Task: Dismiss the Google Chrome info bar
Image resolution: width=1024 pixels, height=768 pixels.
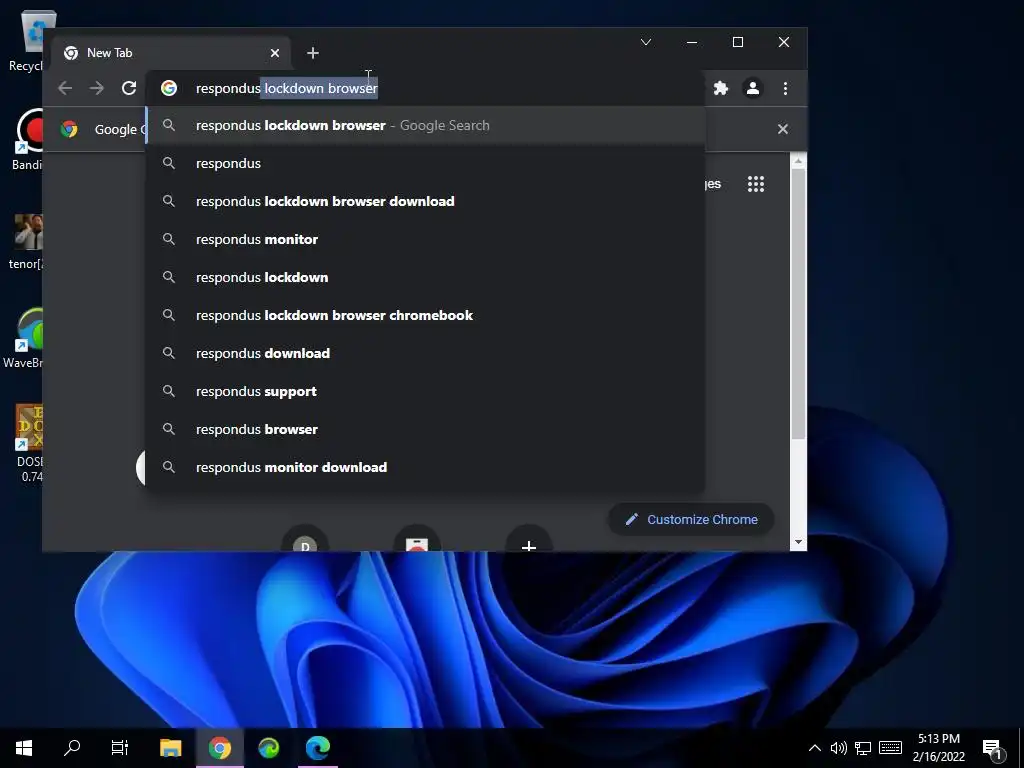Action: (x=782, y=129)
